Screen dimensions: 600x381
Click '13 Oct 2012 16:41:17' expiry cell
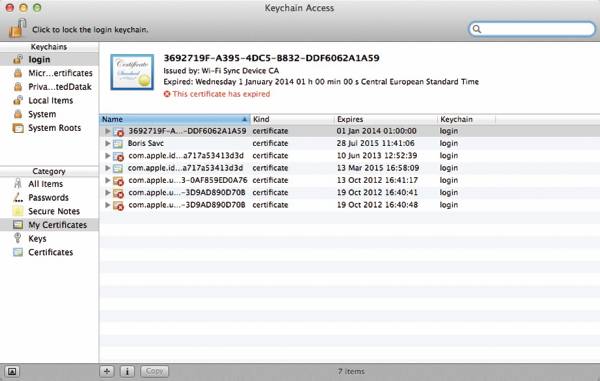coord(377,180)
